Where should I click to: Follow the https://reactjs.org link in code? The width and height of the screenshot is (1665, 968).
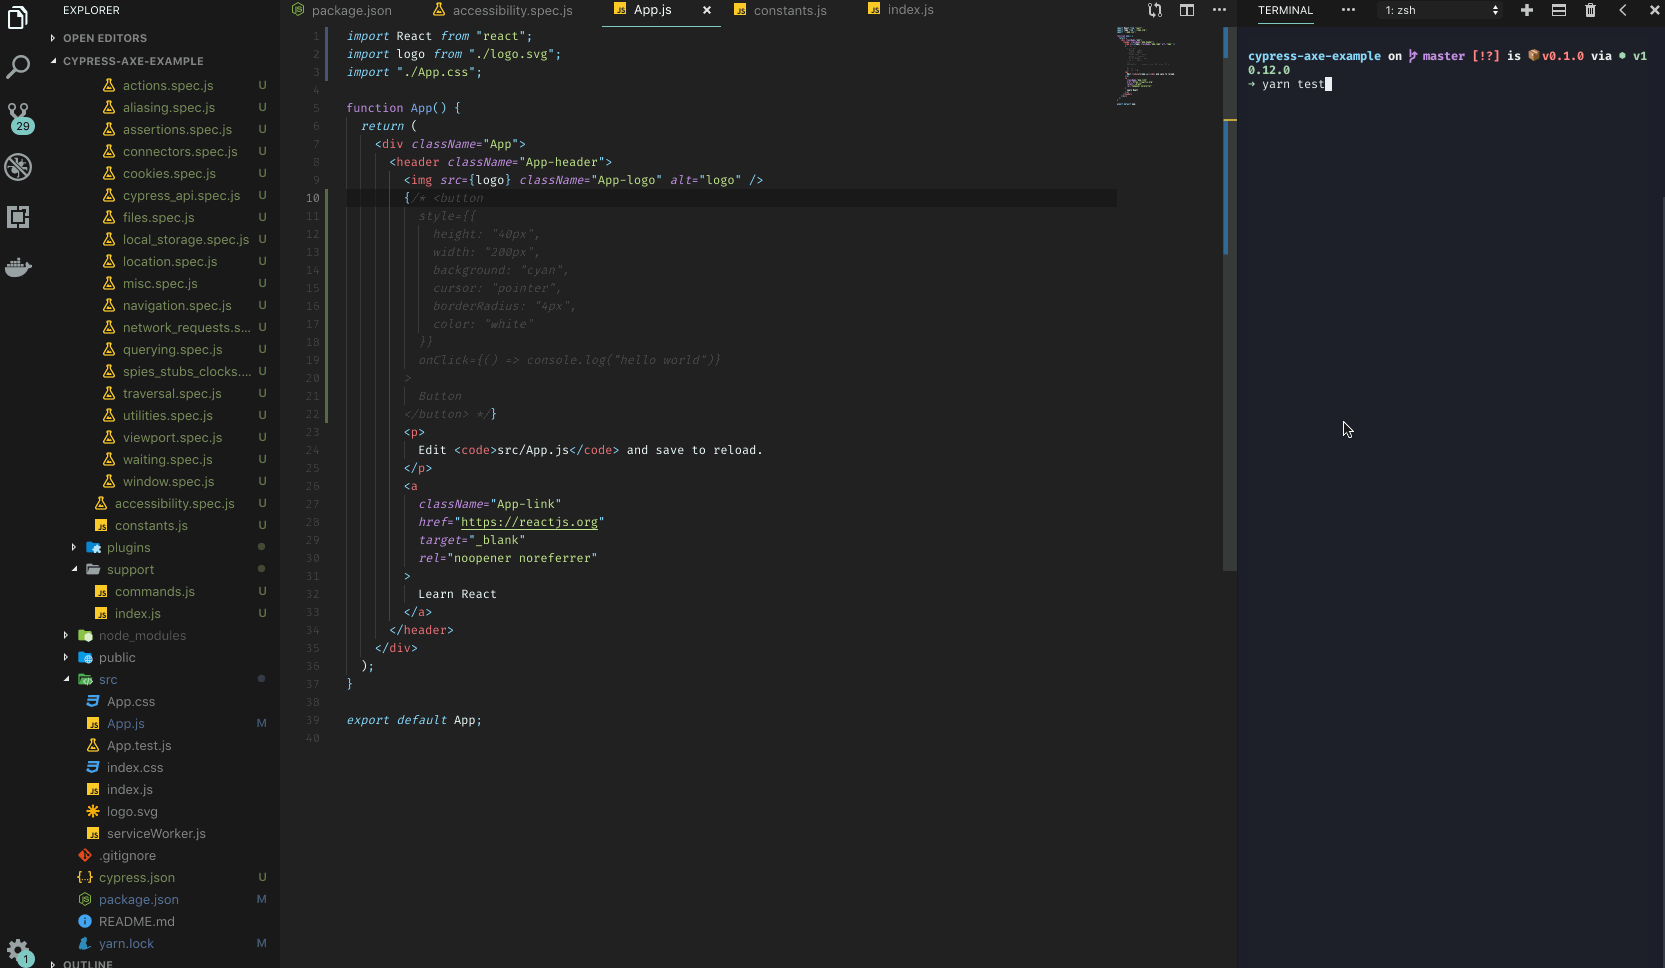(529, 522)
